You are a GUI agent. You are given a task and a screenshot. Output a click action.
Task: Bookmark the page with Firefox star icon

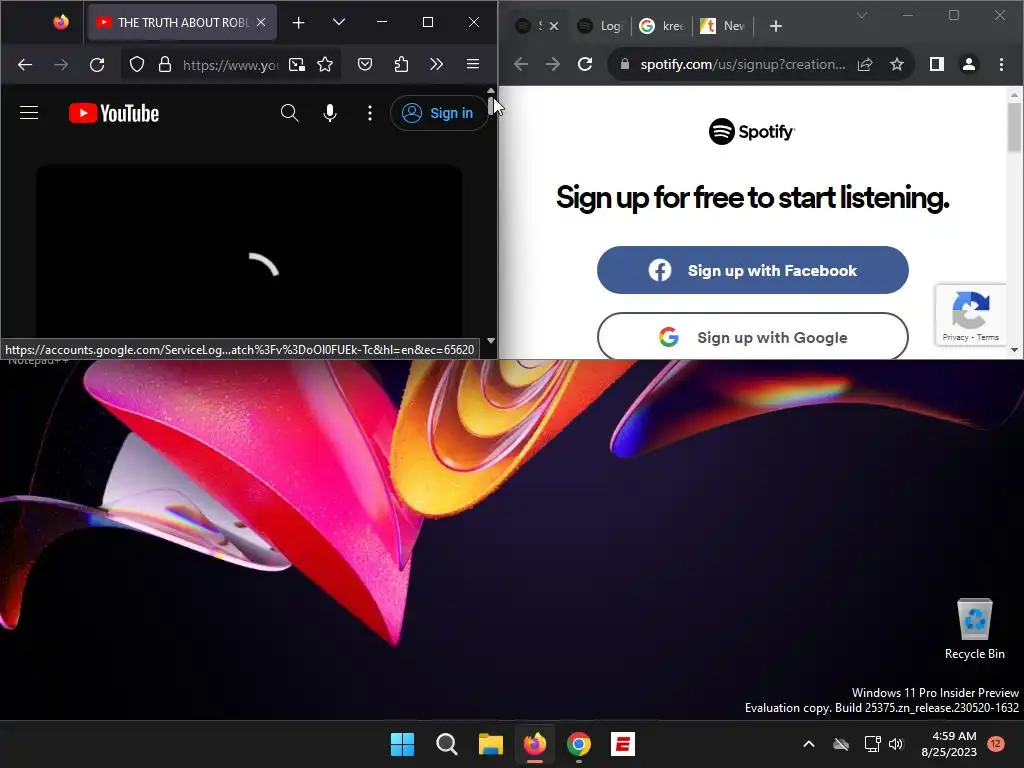[x=325, y=65]
